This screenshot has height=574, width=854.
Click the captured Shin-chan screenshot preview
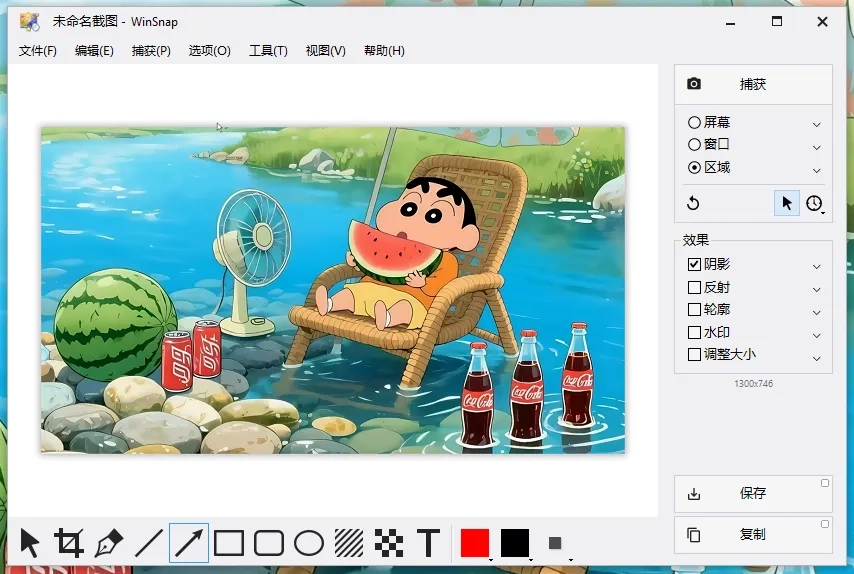point(333,290)
